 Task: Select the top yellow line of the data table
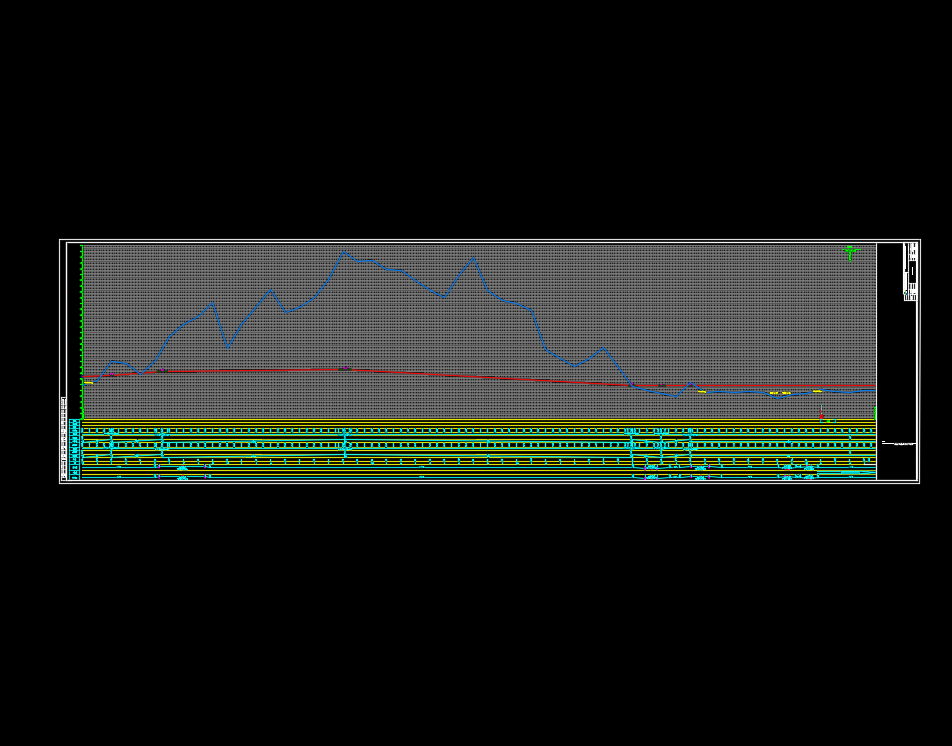click(480, 423)
